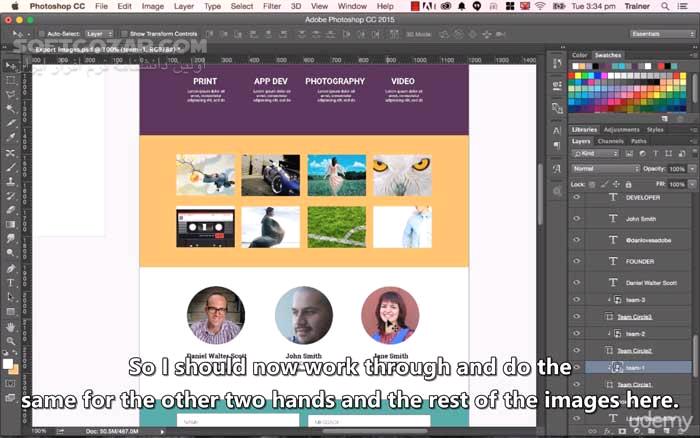Open Spotlight search in menu bar
700x438 pixels.
[665, 6]
